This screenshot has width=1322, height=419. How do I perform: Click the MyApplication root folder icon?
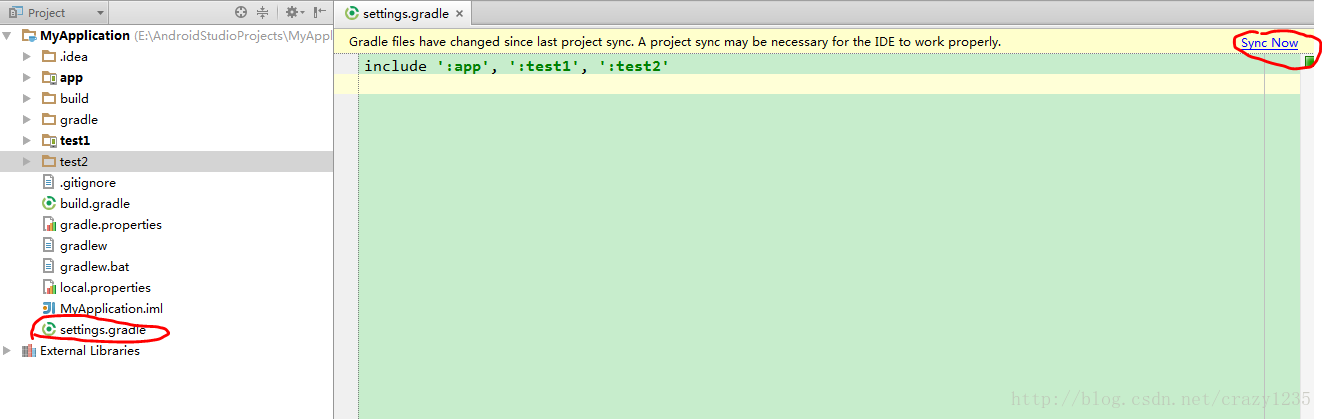[29, 35]
